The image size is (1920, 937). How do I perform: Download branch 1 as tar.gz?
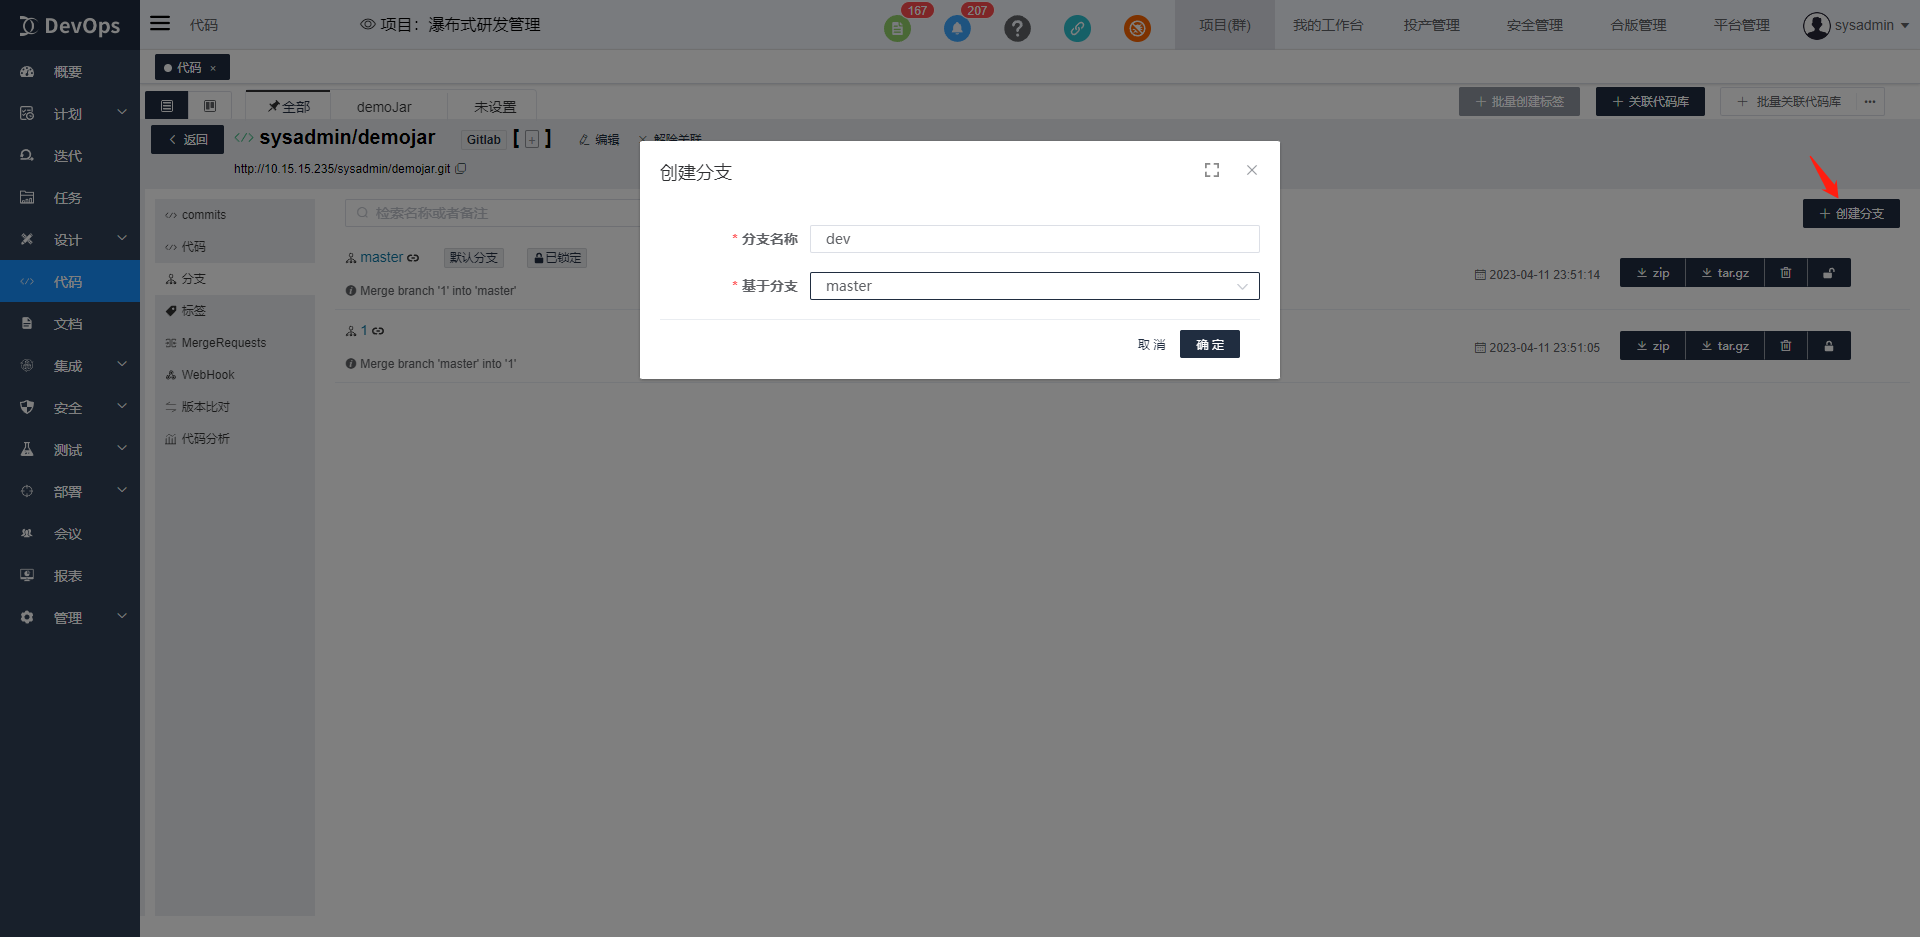1725,346
